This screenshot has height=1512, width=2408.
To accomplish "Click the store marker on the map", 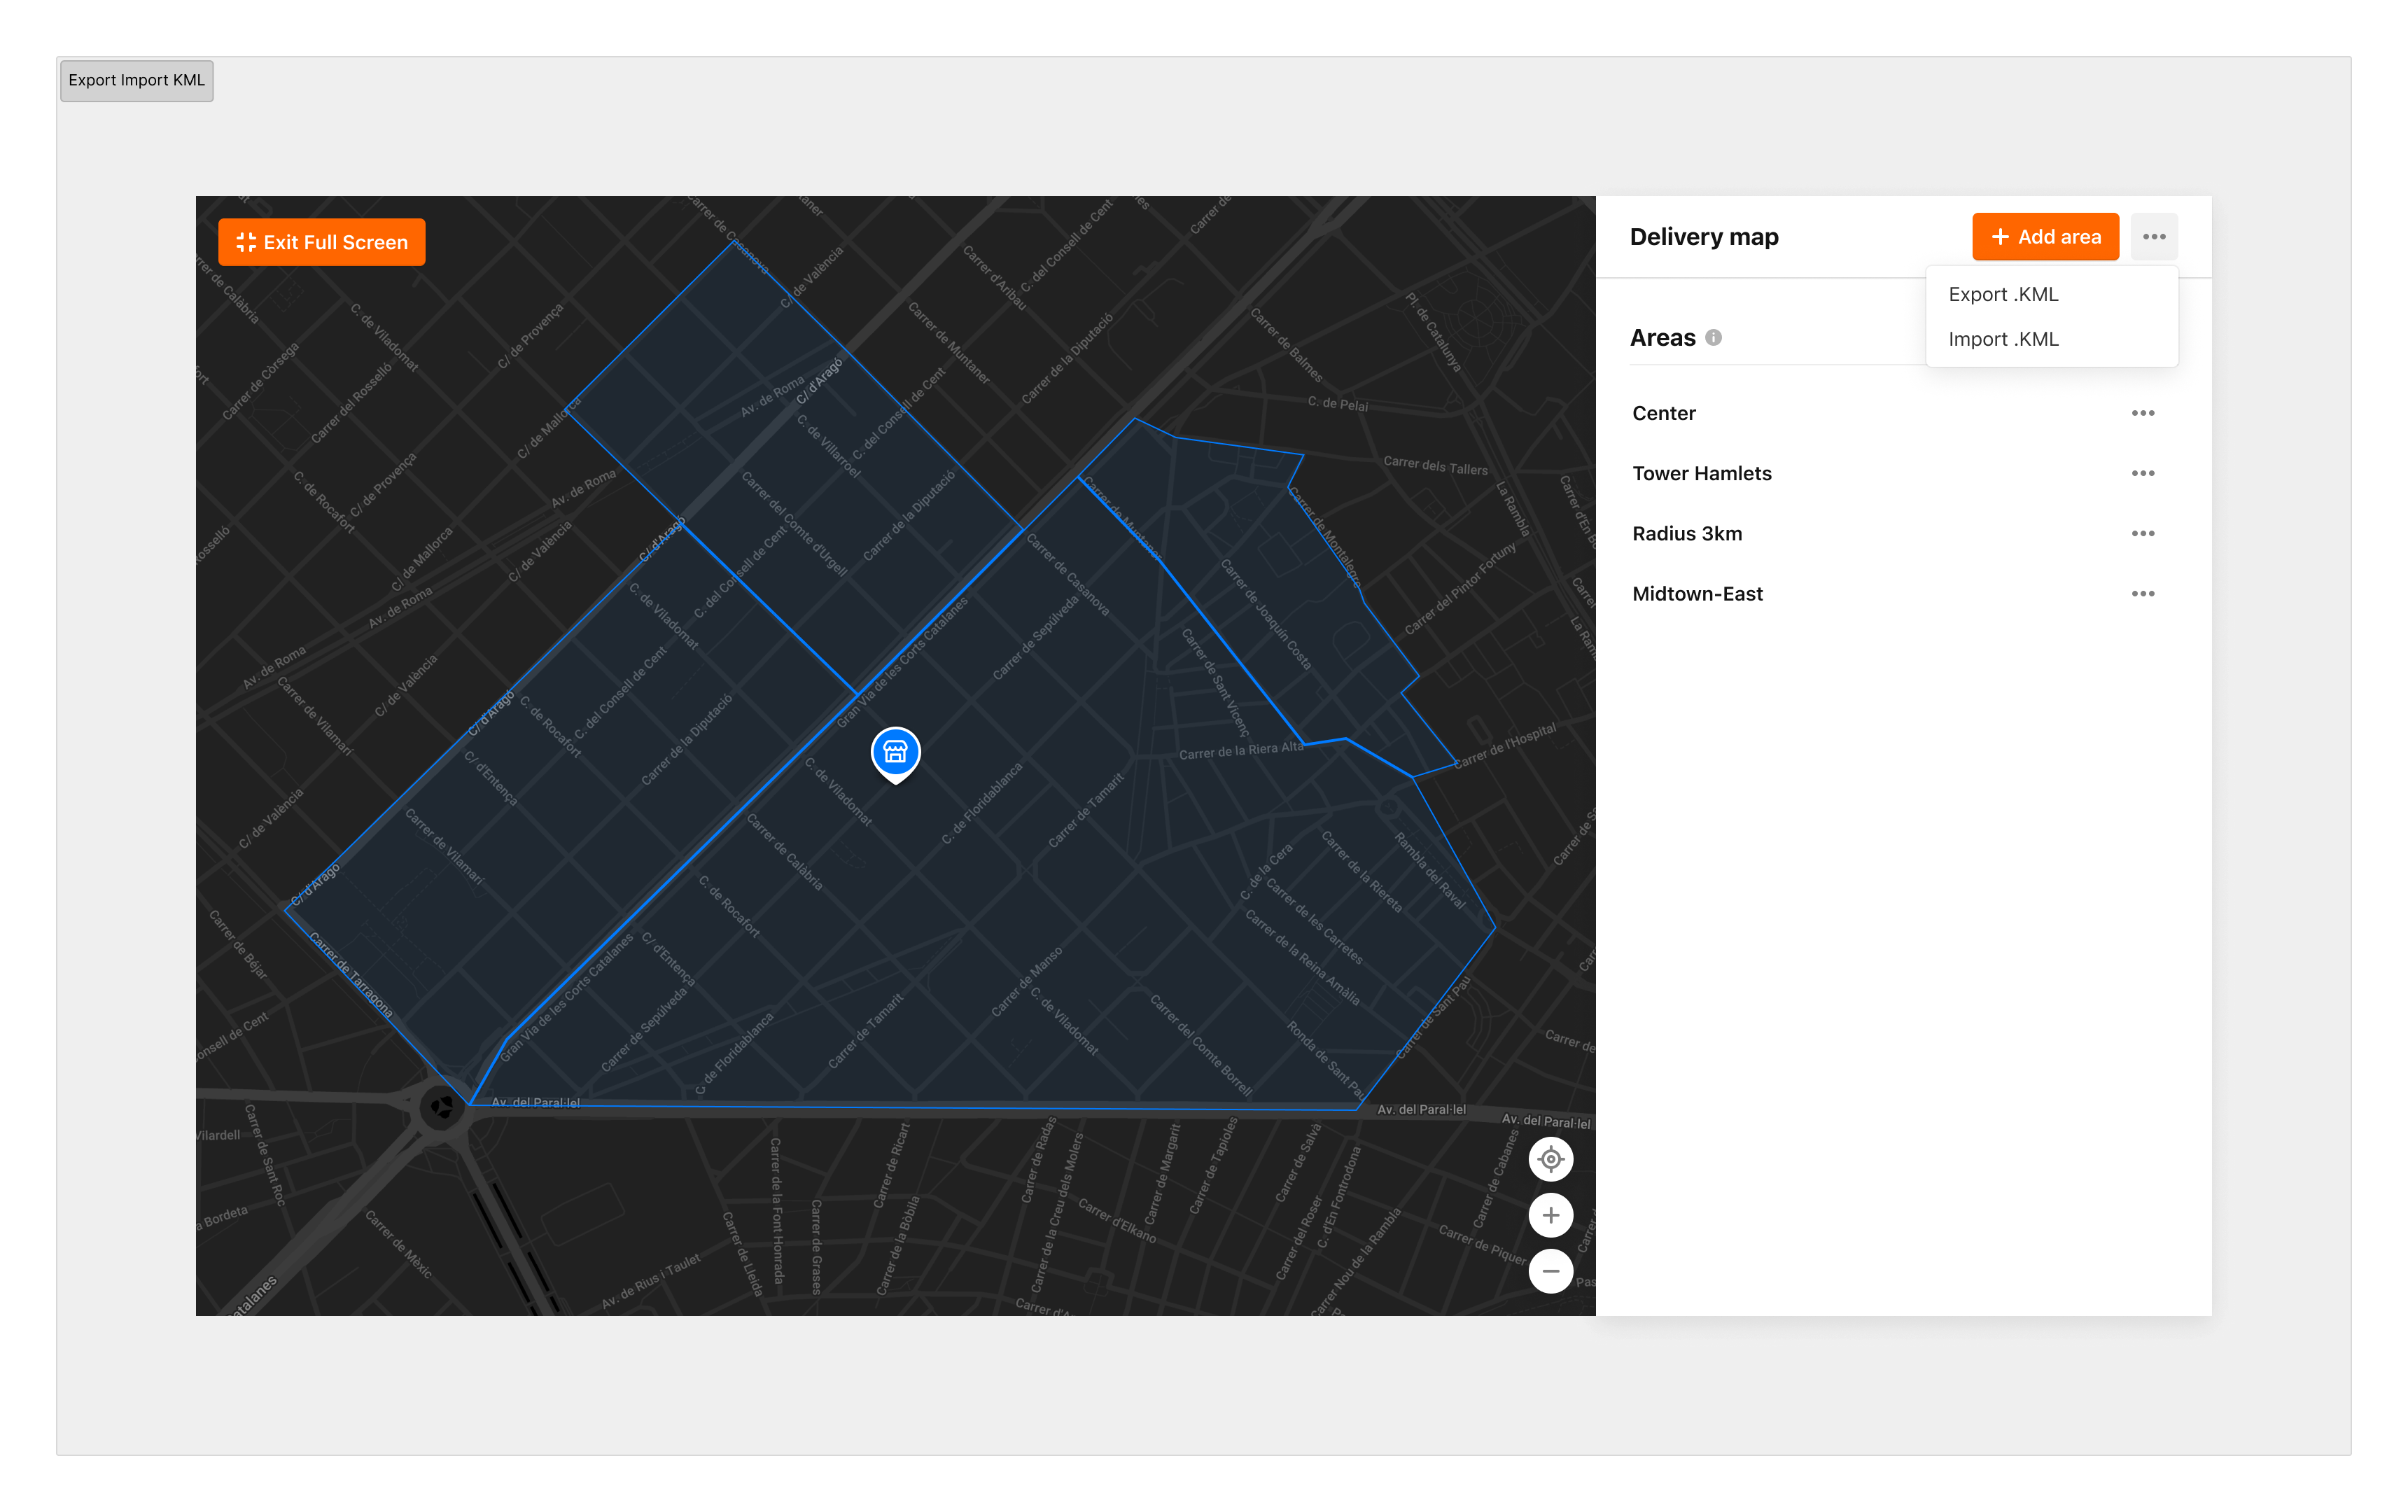I will [895, 752].
